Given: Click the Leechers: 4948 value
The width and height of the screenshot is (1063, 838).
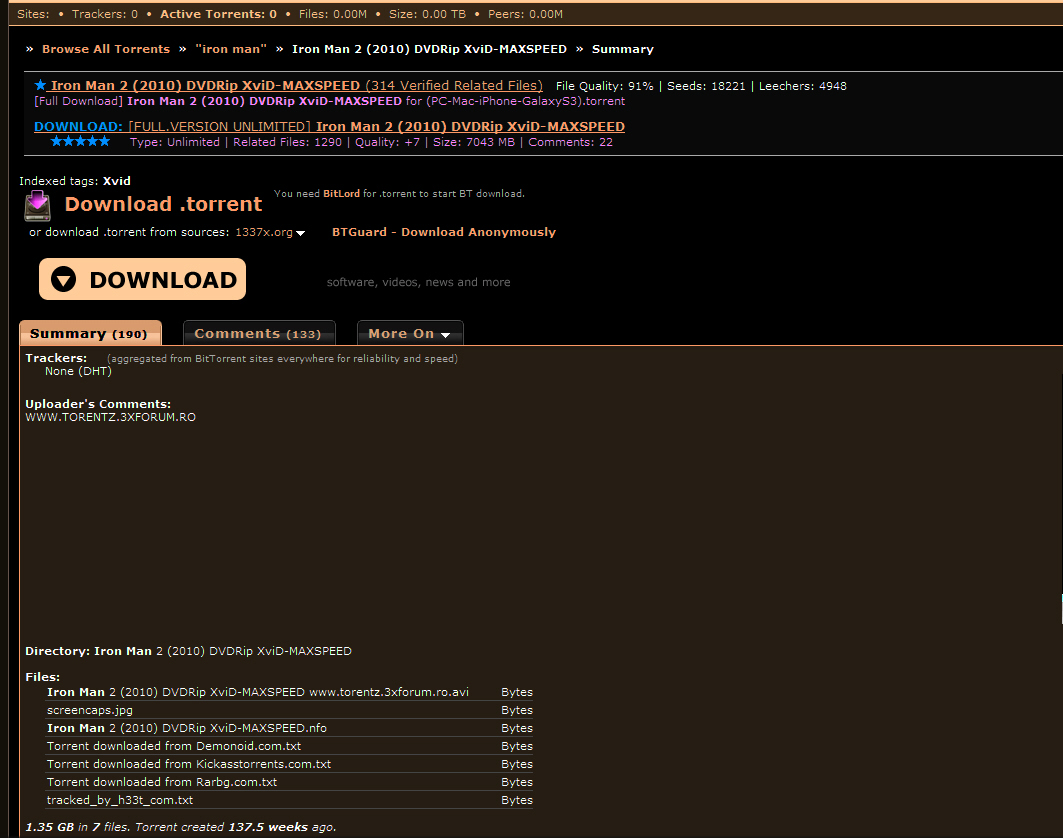Looking at the screenshot, I should [x=803, y=86].
